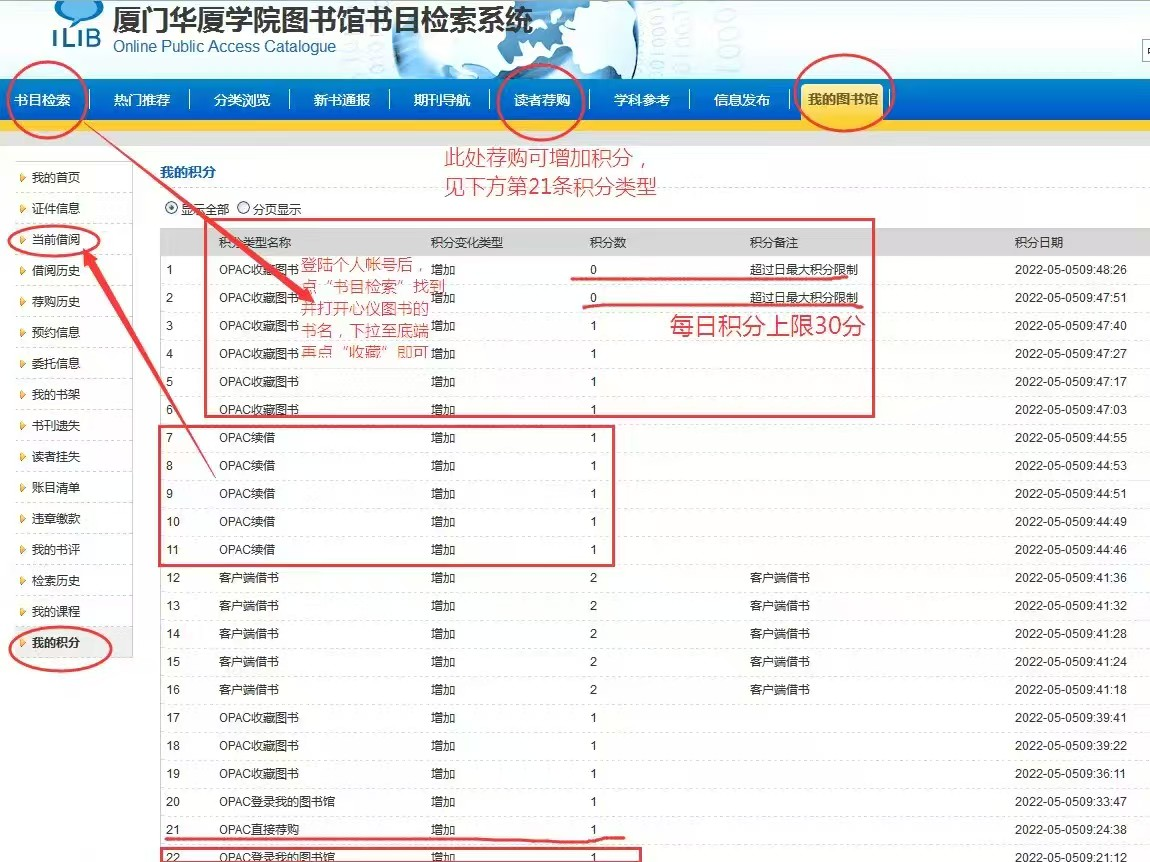The image size is (1150, 862).
Task: Click the arrow icon beside 检索历史
Action: pos(23,580)
